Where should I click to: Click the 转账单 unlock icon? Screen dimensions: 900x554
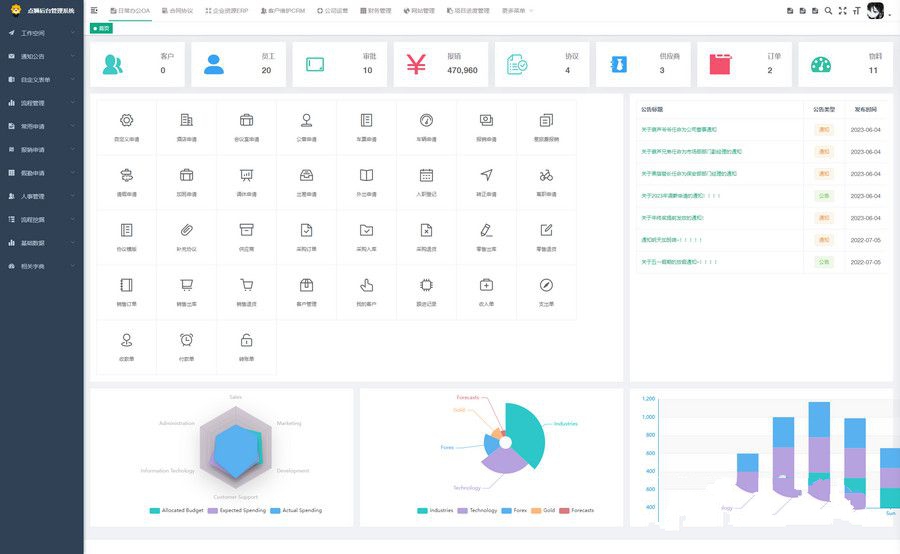pyautogui.click(x=246, y=340)
